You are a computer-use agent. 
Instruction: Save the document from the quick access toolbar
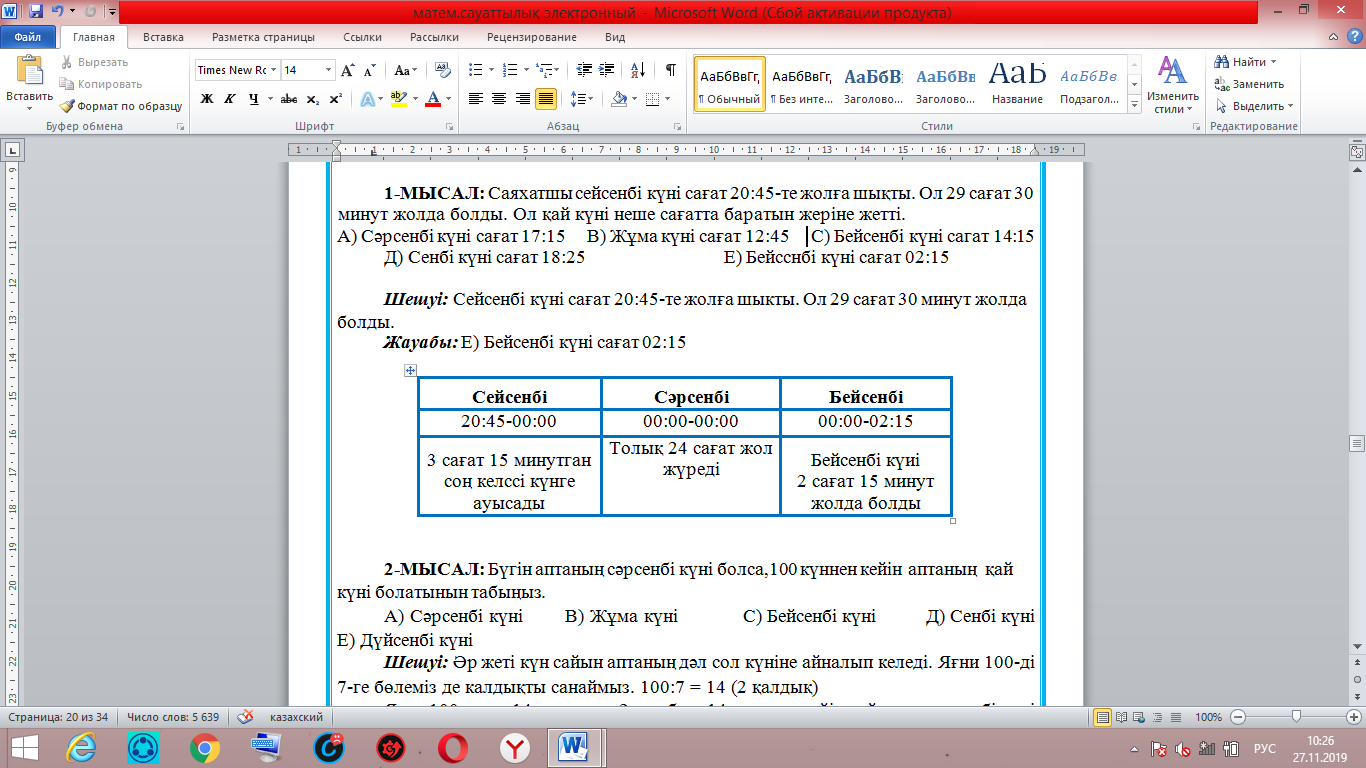click(36, 13)
